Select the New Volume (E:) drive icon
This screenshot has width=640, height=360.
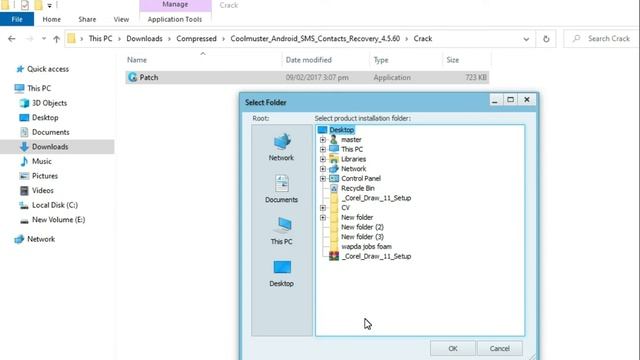pos(24,220)
